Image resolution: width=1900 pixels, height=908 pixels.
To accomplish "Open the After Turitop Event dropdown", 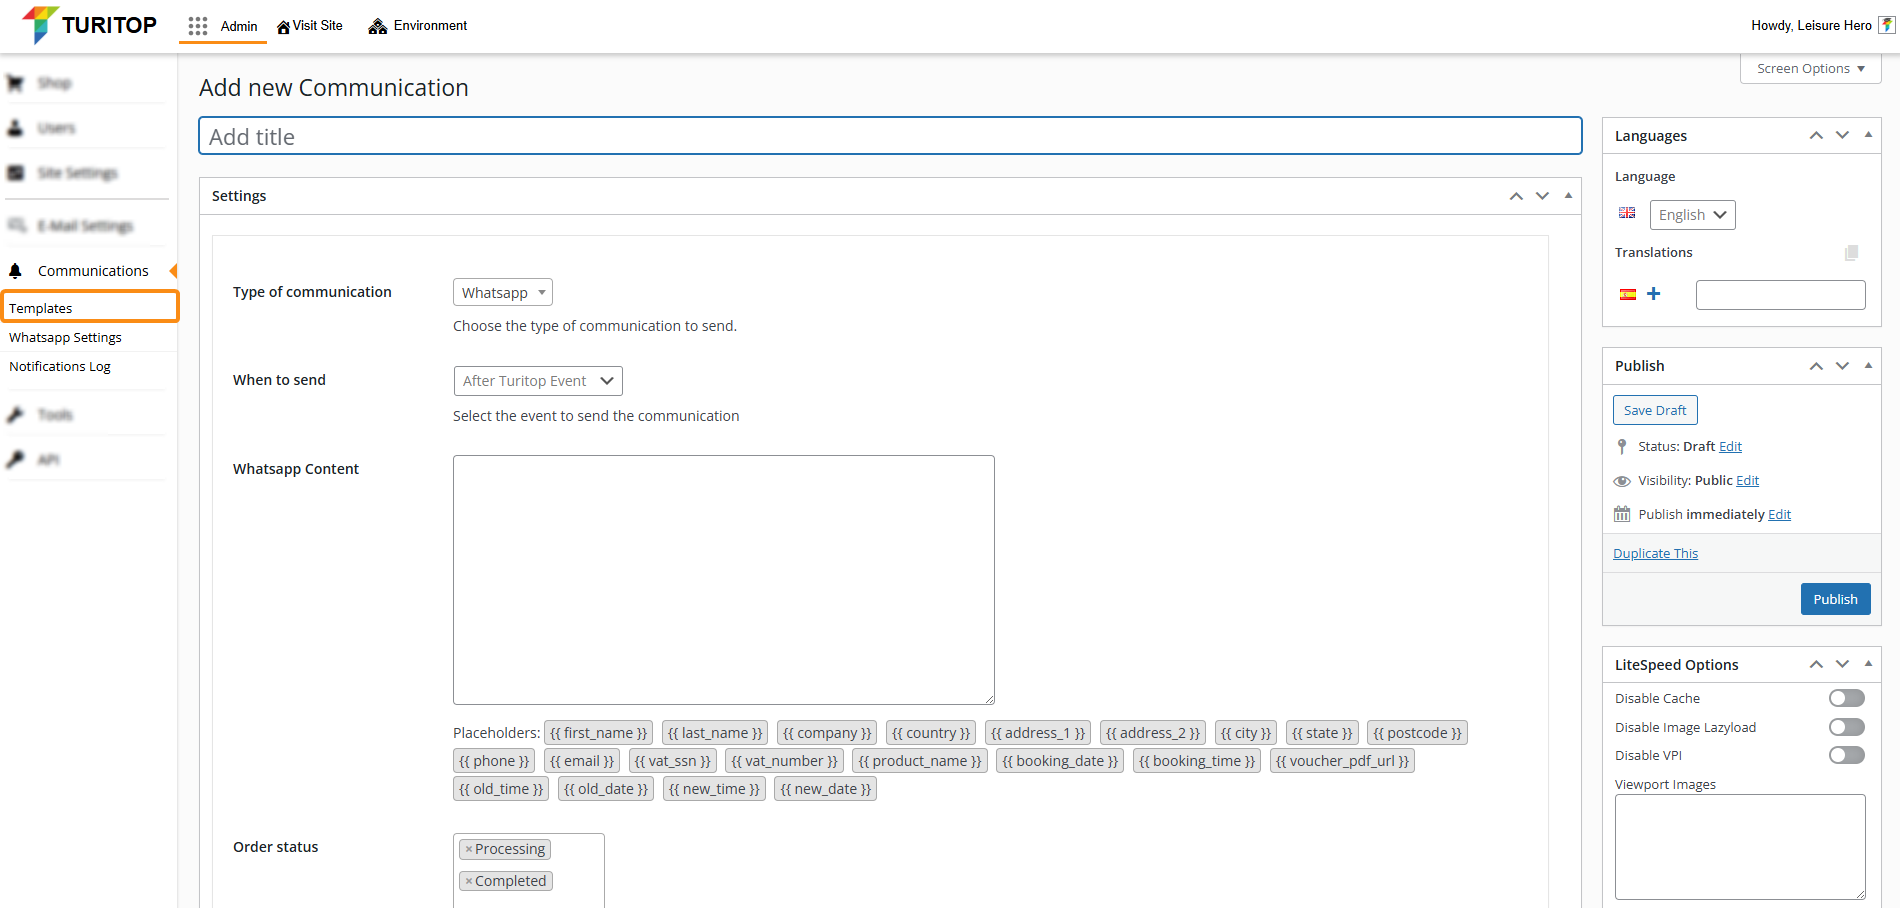I will pos(537,381).
